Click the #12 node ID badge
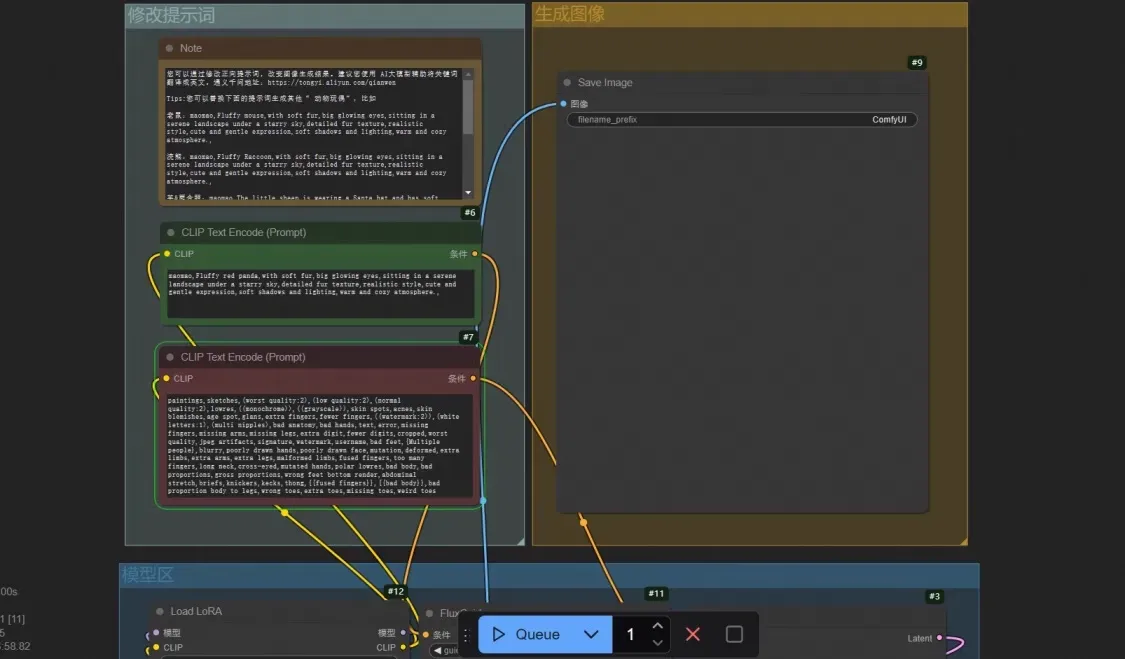 (x=396, y=592)
